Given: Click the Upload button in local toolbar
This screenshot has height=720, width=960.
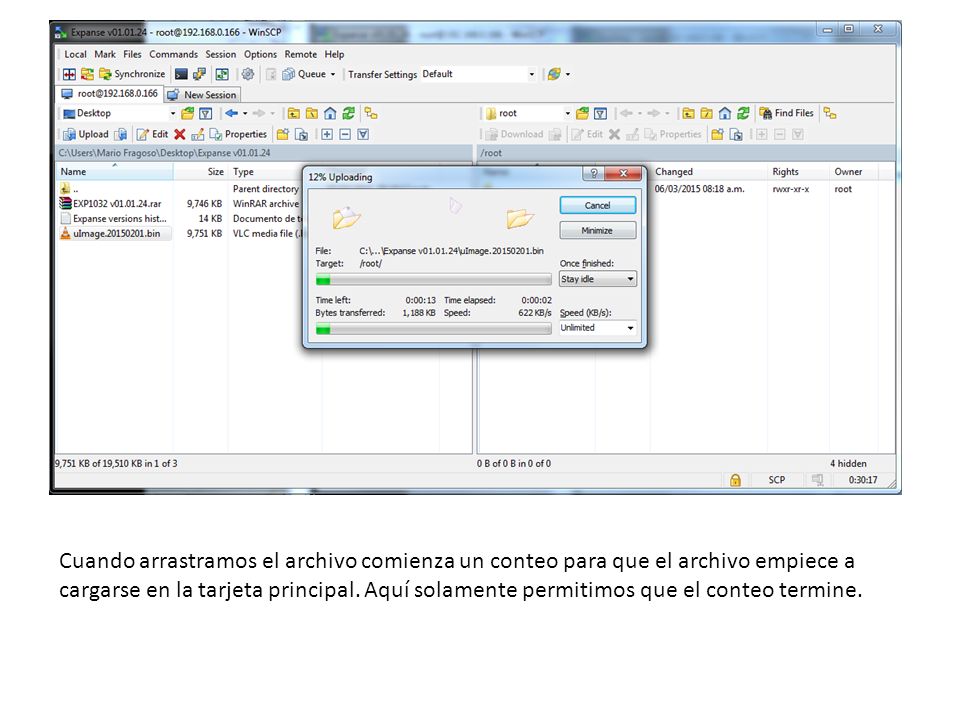Looking at the screenshot, I should tap(86, 134).
